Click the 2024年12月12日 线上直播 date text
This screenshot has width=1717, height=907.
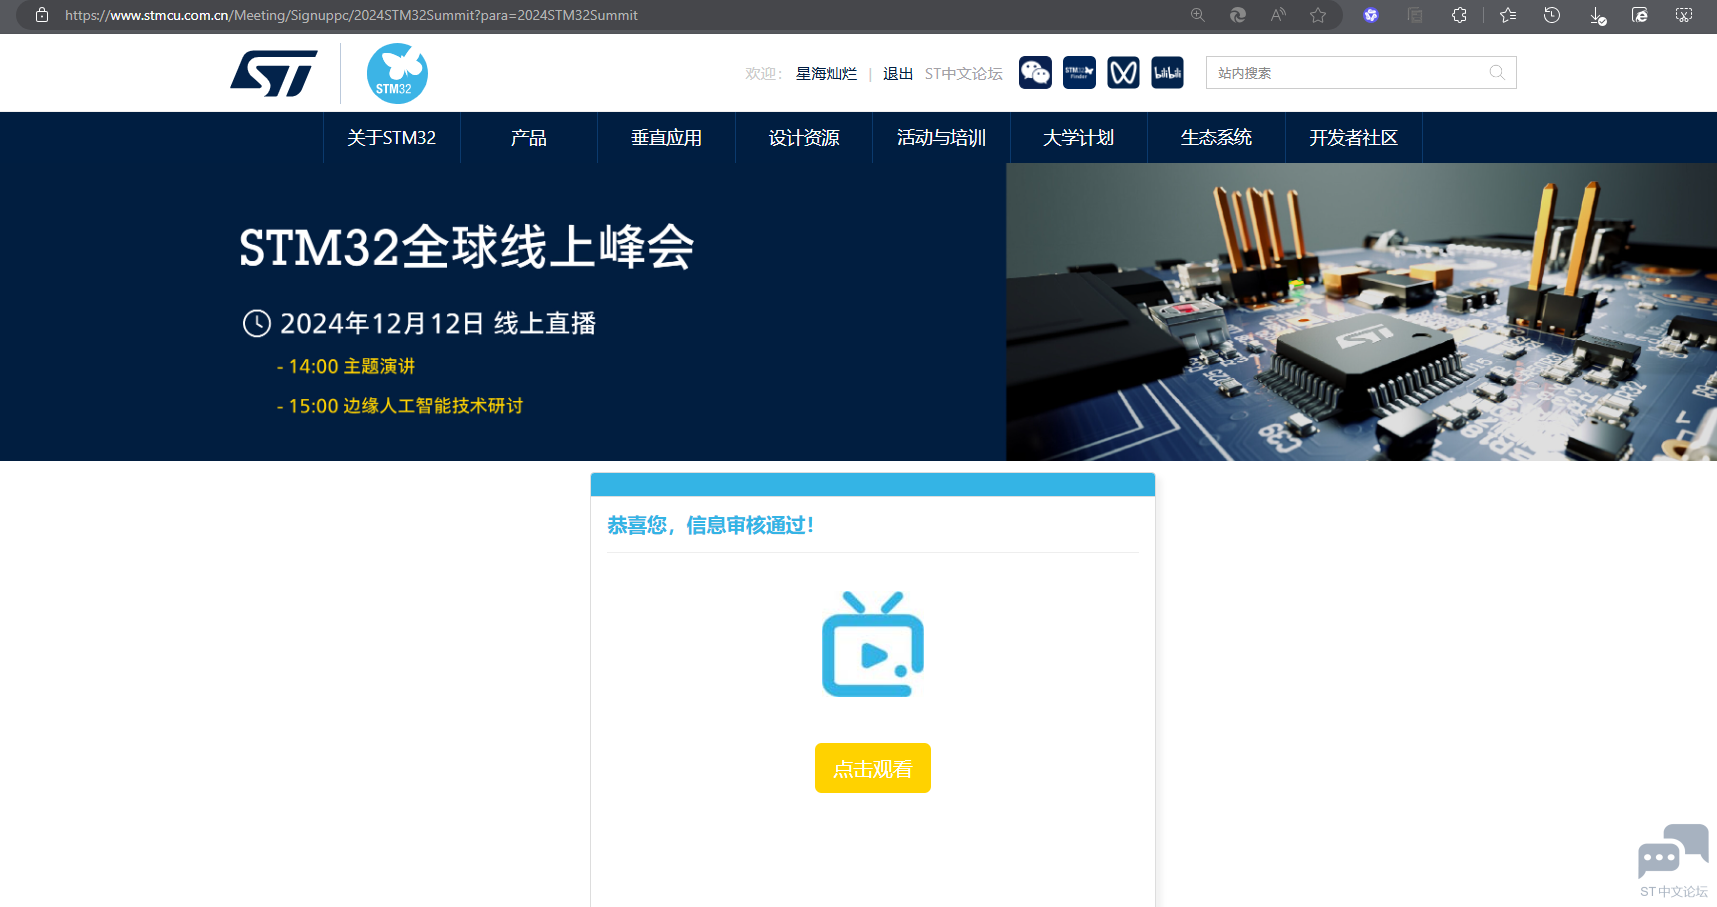tap(438, 323)
